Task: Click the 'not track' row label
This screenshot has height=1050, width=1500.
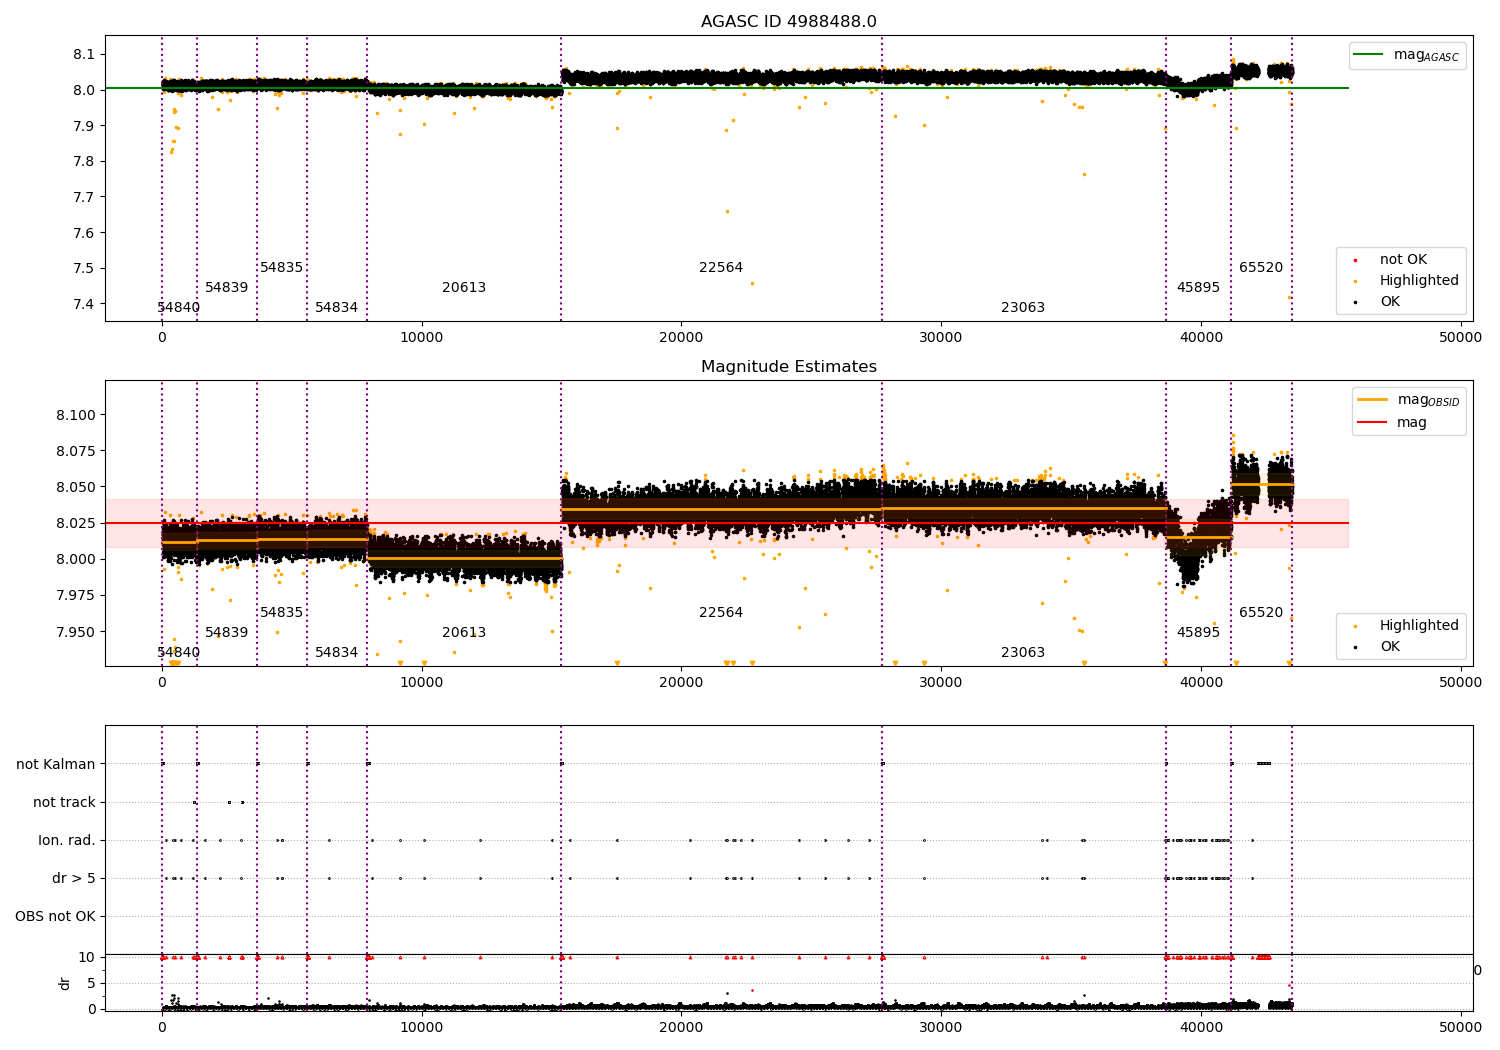Action: (x=64, y=803)
